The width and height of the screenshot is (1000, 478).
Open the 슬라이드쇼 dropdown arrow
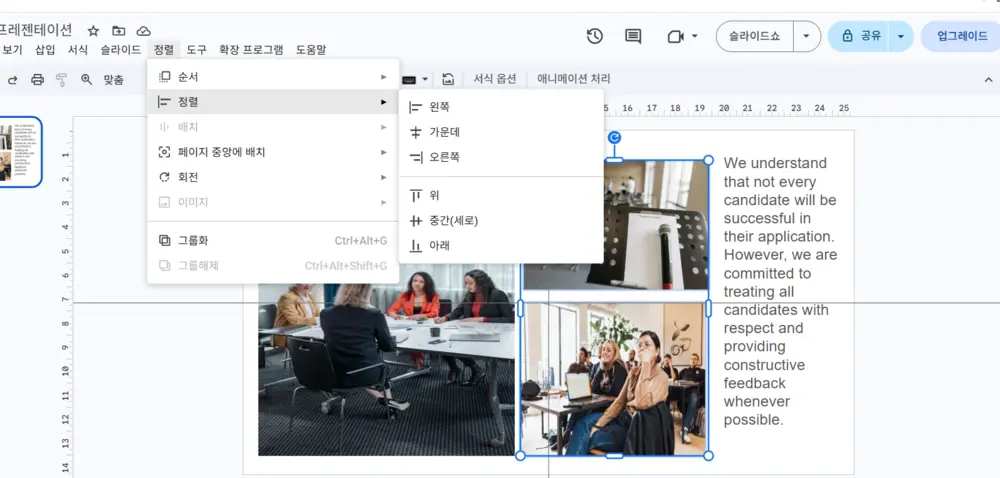[806, 36]
